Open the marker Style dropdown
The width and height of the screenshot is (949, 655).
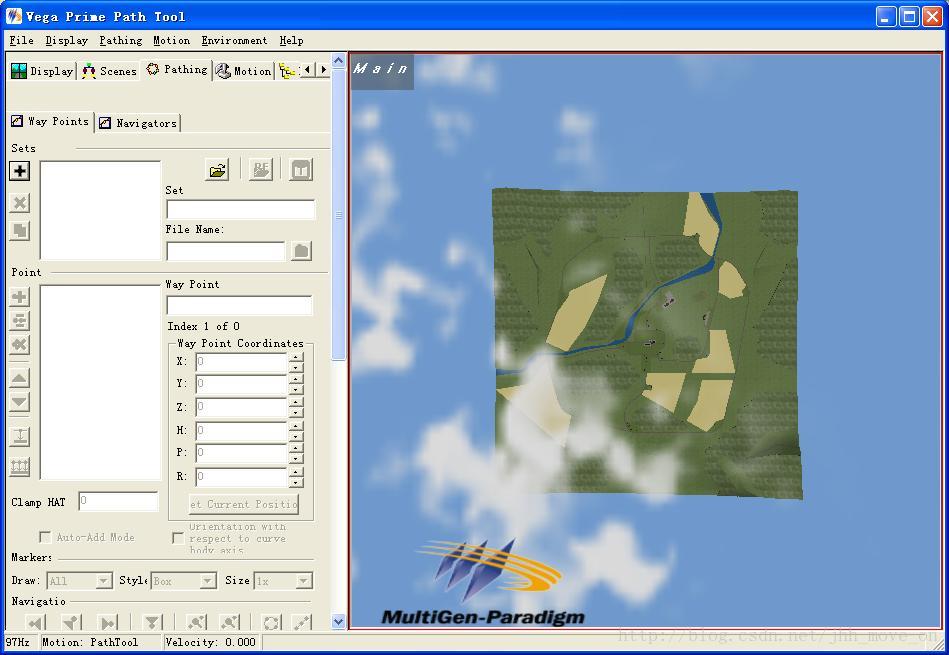click(x=208, y=581)
